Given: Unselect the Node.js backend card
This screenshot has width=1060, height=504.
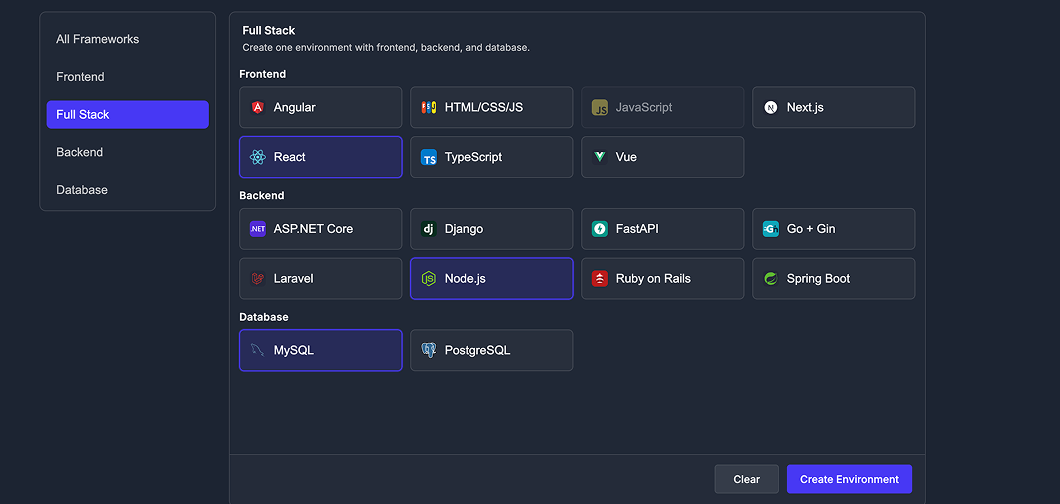Looking at the screenshot, I should 491,278.
